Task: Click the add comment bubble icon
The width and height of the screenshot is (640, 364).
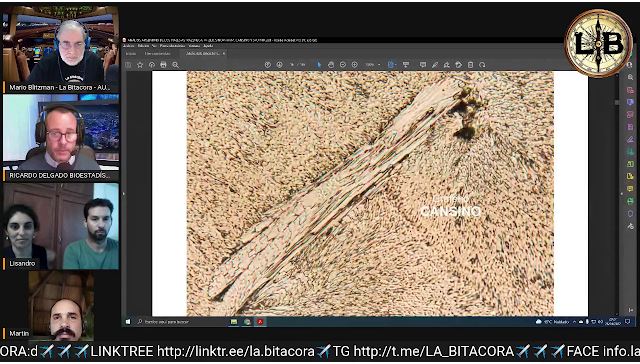Action: [x=423, y=65]
